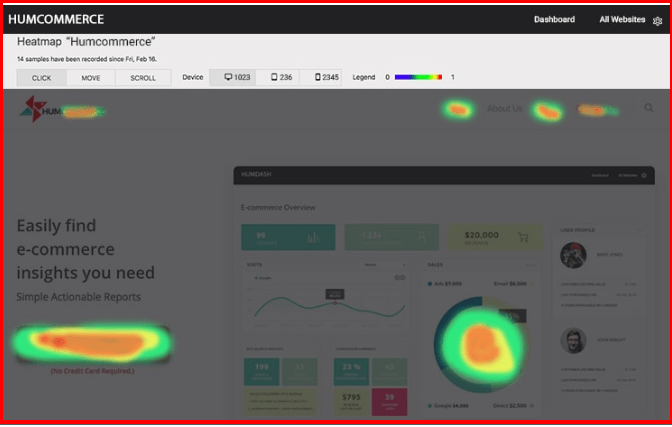The image size is (672, 427).
Task: Open settings gear in top header
Action: coord(657,20)
